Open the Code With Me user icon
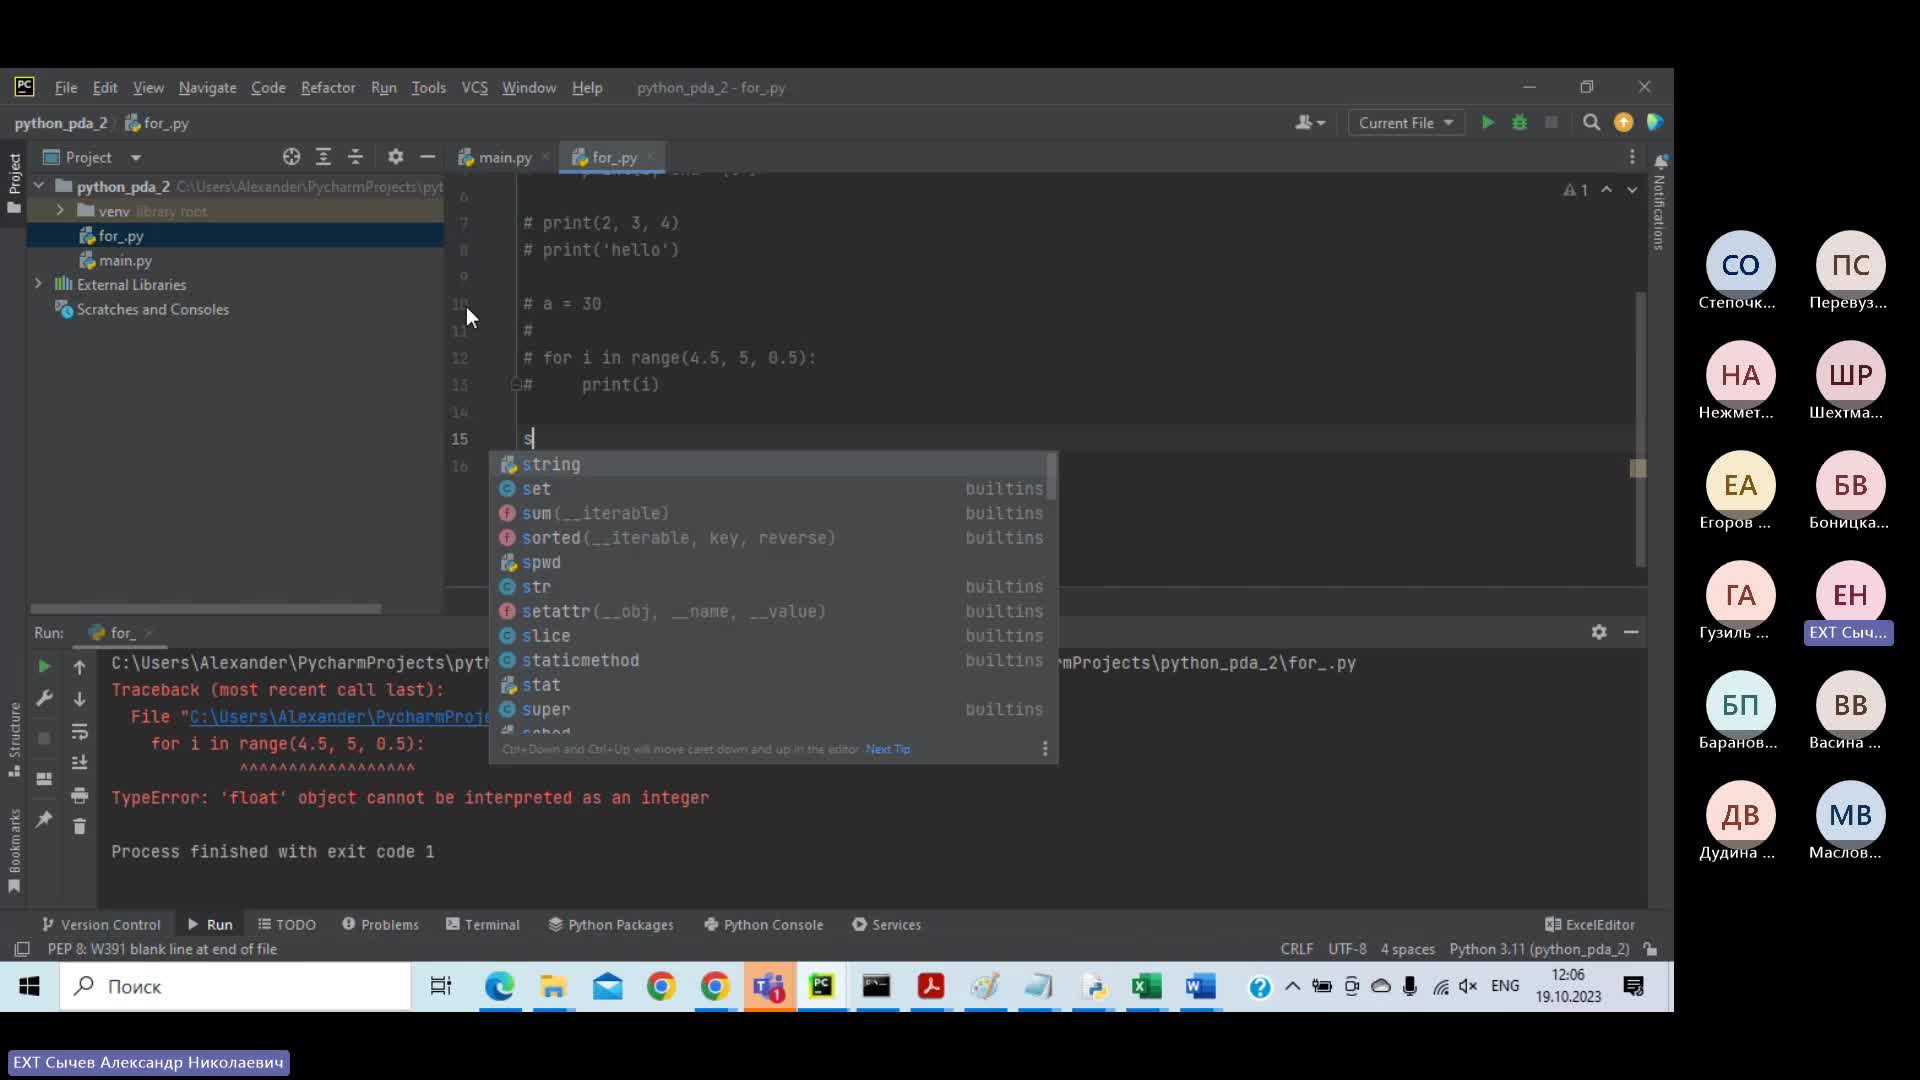Image resolution: width=1920 pixels, height=1080 pixels. [1309, 122]
